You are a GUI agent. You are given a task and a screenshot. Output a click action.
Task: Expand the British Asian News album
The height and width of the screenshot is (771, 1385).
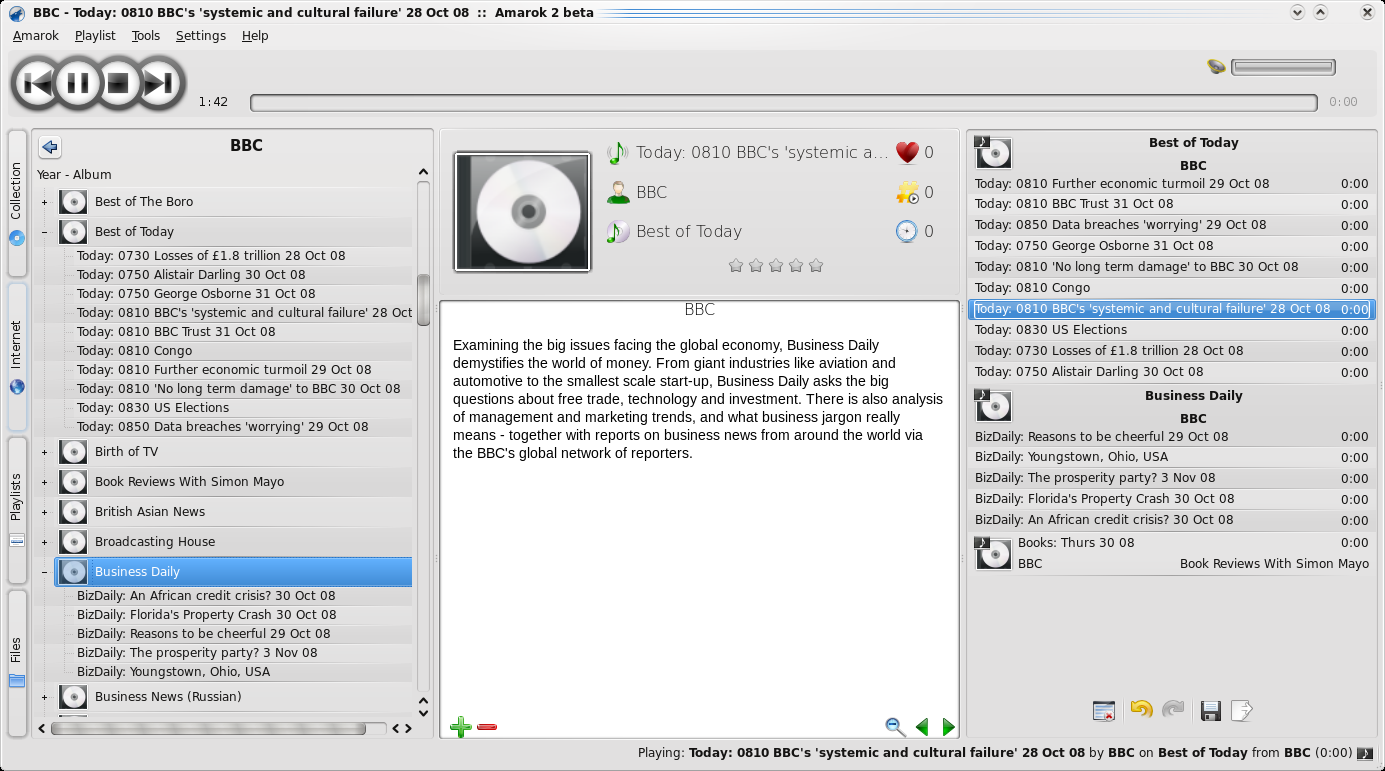point(44,513)
